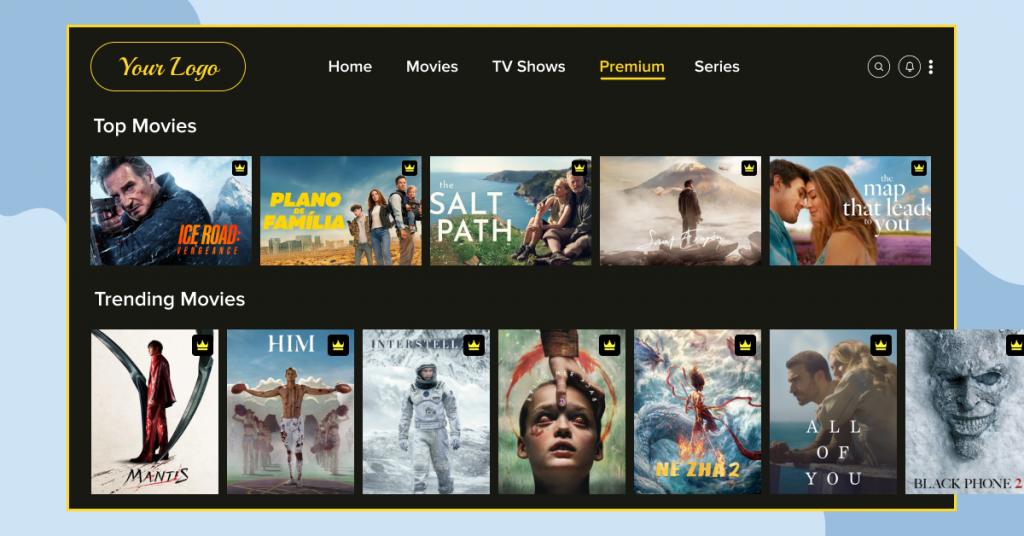
Task: Open search with the magnifier icon
Action: click(x=878, y=67)
